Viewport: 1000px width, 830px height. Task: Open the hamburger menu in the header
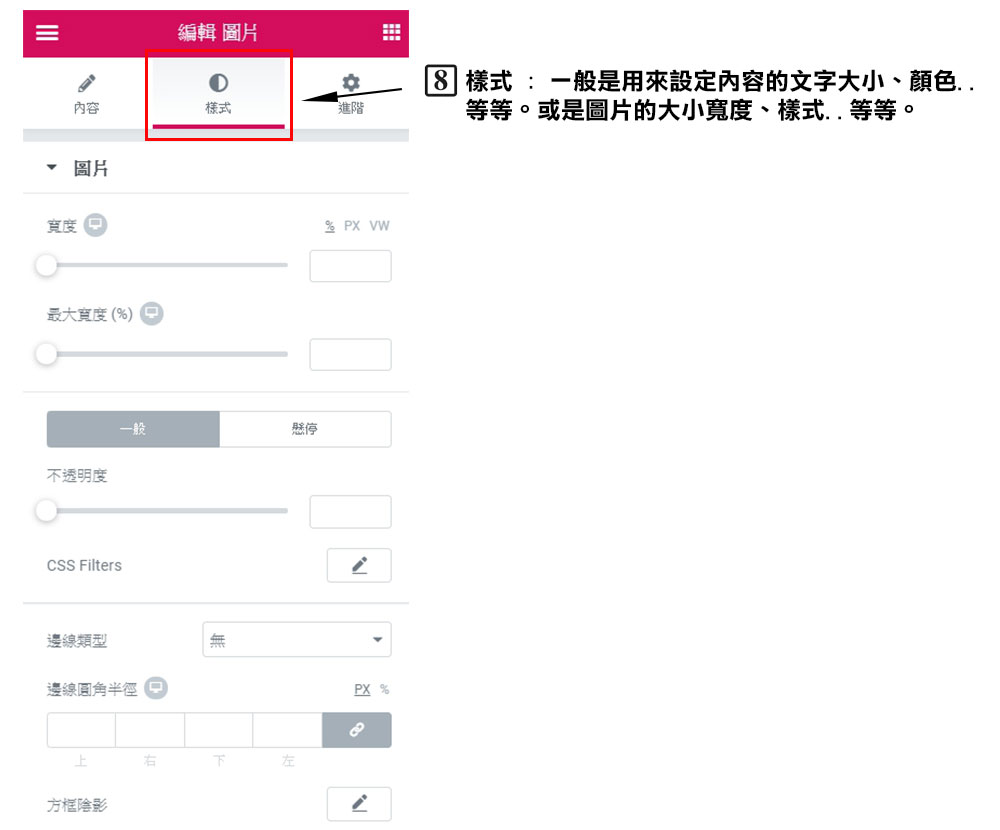pos(47,33)
